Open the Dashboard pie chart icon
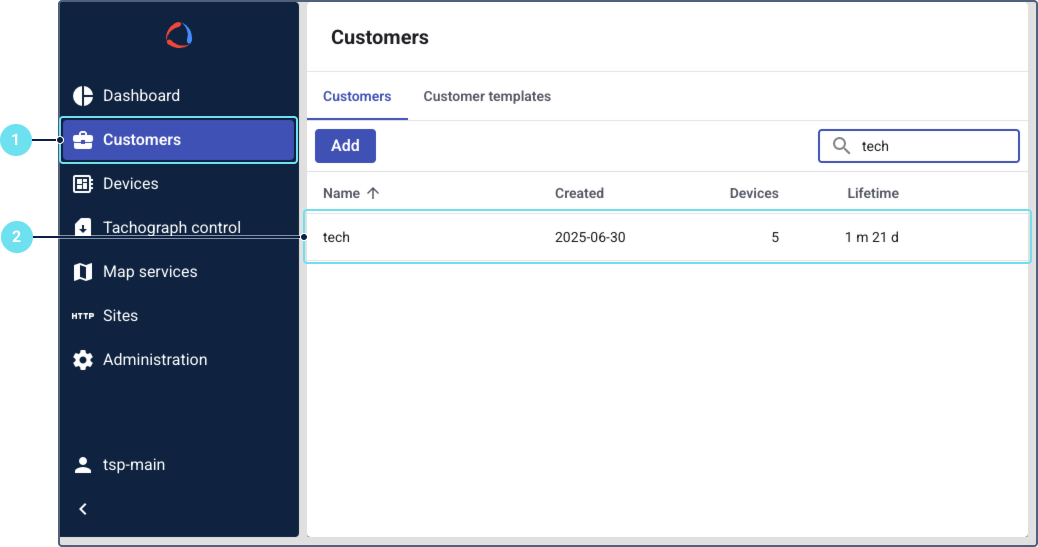This screenshot has width=1038, height=547. pos(83,96)
